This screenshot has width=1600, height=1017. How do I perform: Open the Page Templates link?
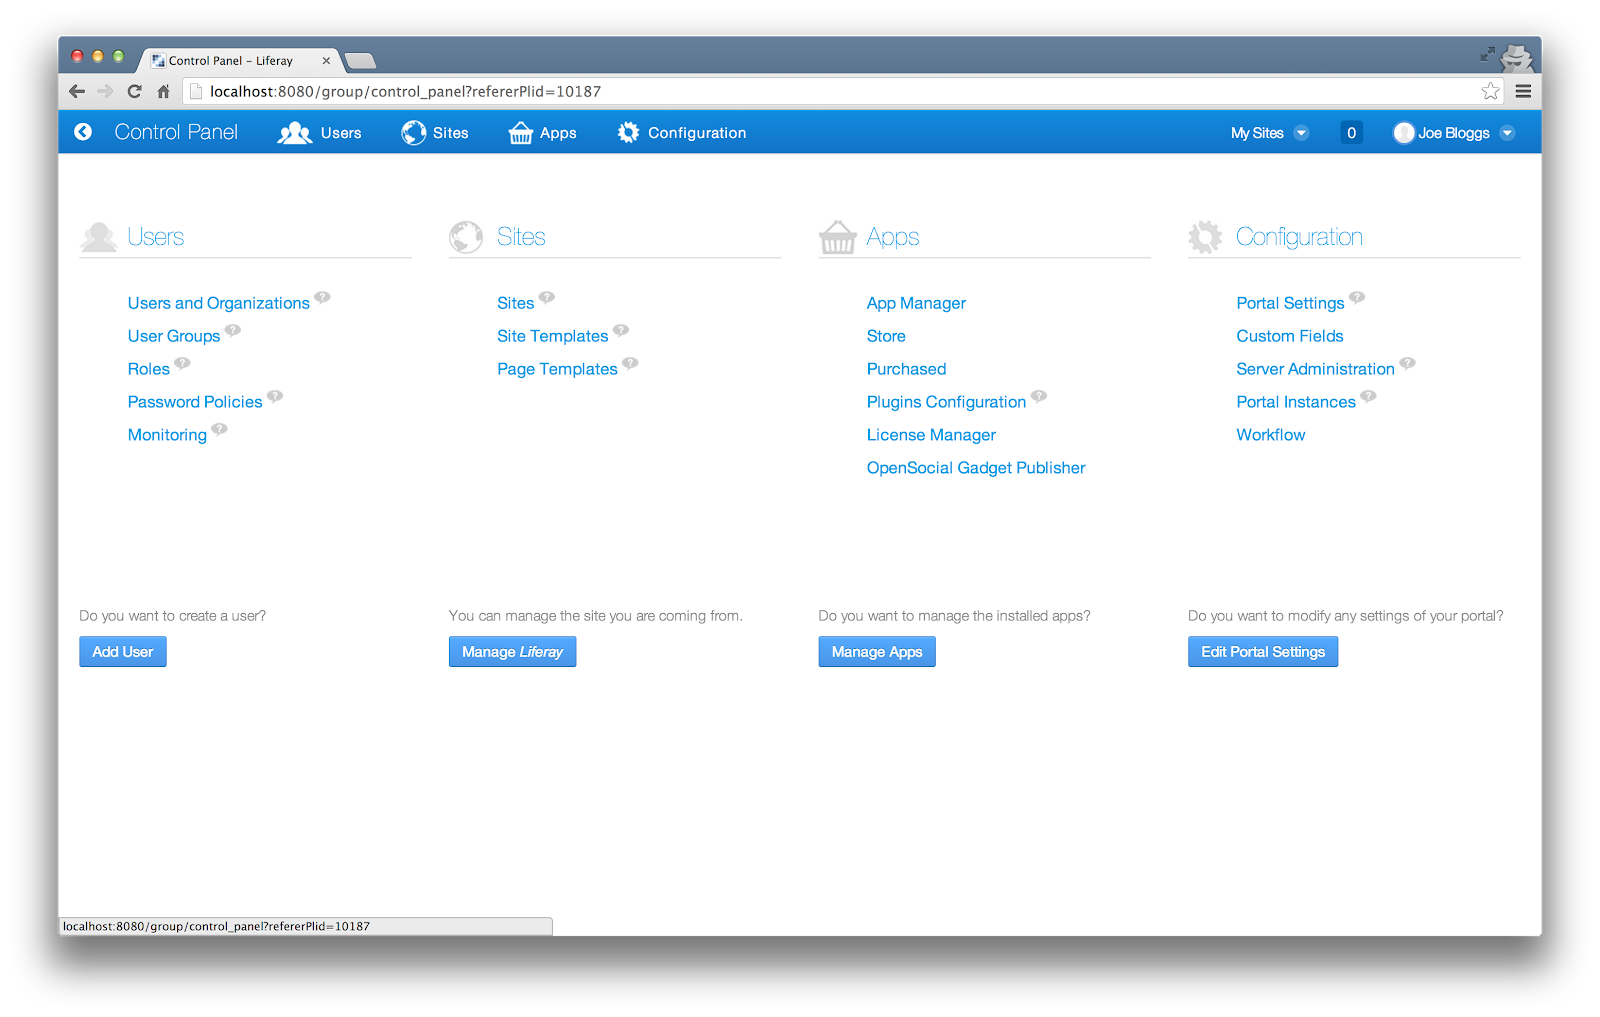tap(557, 369)
